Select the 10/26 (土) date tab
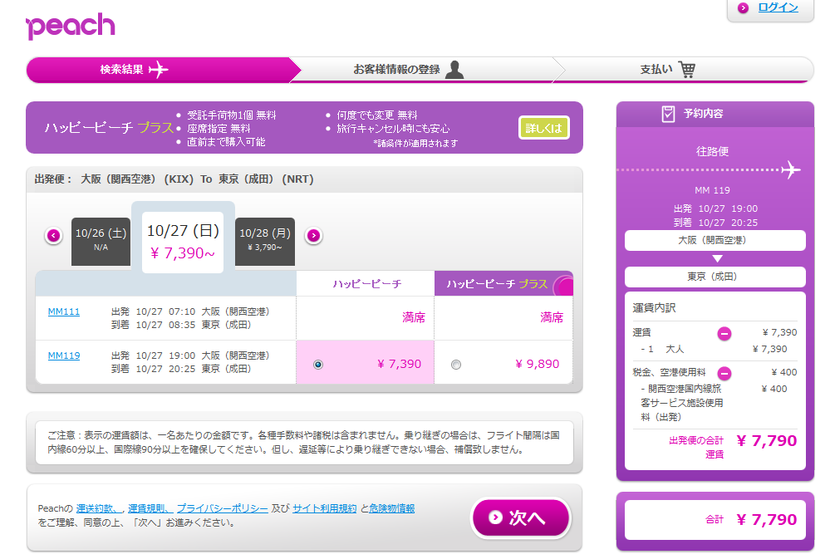 click(101, 241)
